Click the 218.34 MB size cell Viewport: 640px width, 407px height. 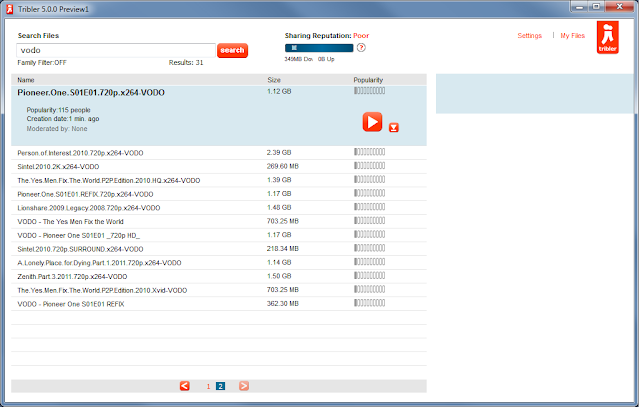[282, 249]
